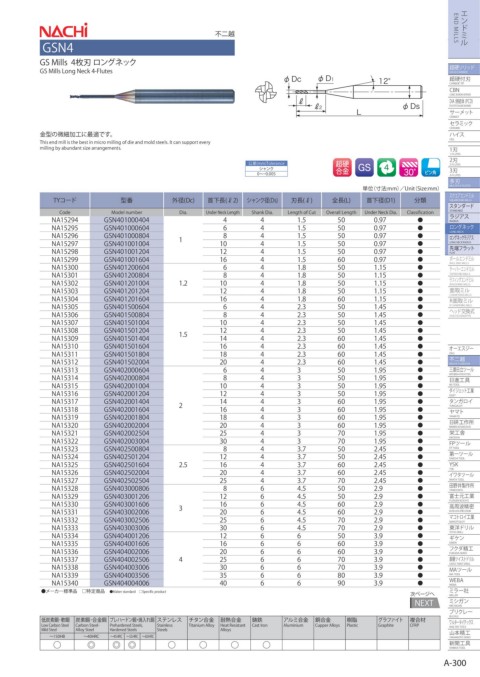This screenshot has width=480, height=677.
Task: Click the red 超硬合金 carbide badge
Action: pos(342,167)
